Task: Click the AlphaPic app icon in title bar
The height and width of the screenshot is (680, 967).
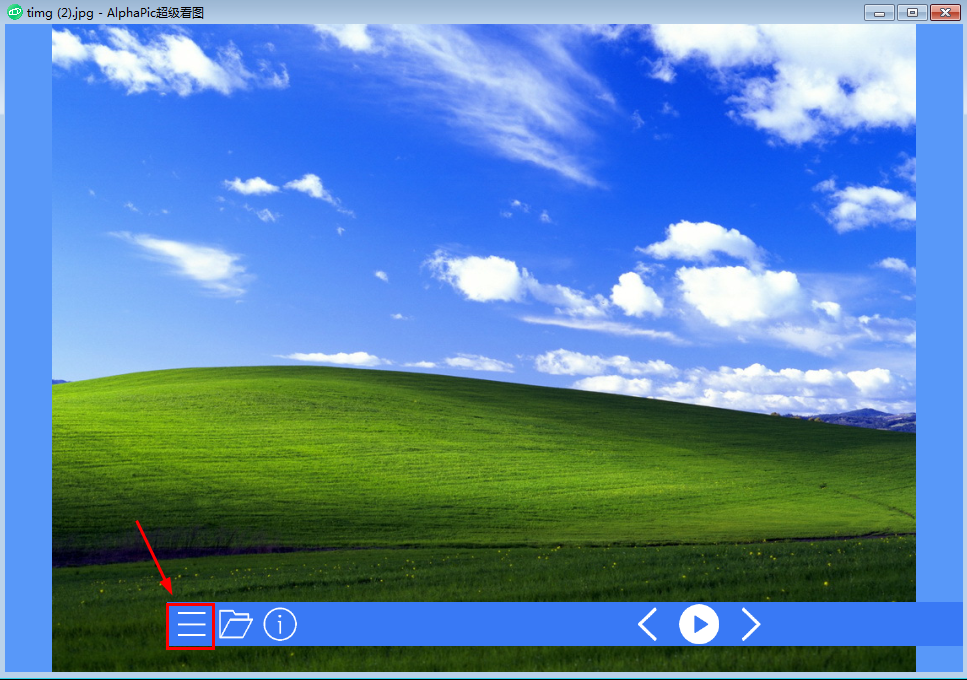Action: [14, 12]
